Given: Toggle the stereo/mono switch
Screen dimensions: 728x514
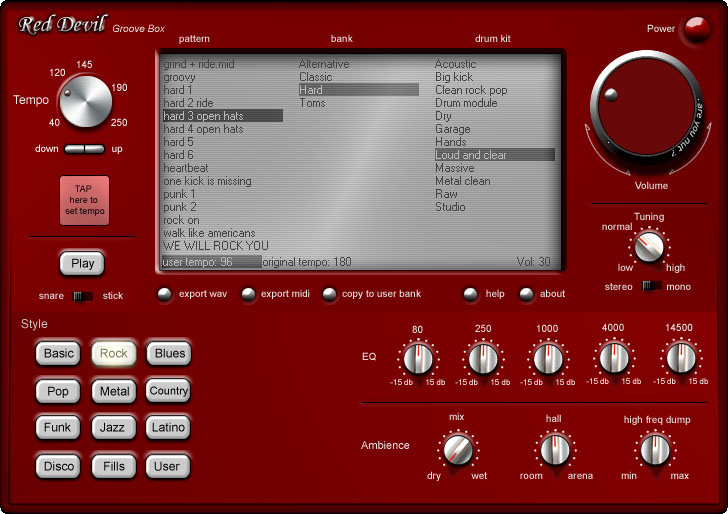Looking at the screenshot, I should 651,286.
